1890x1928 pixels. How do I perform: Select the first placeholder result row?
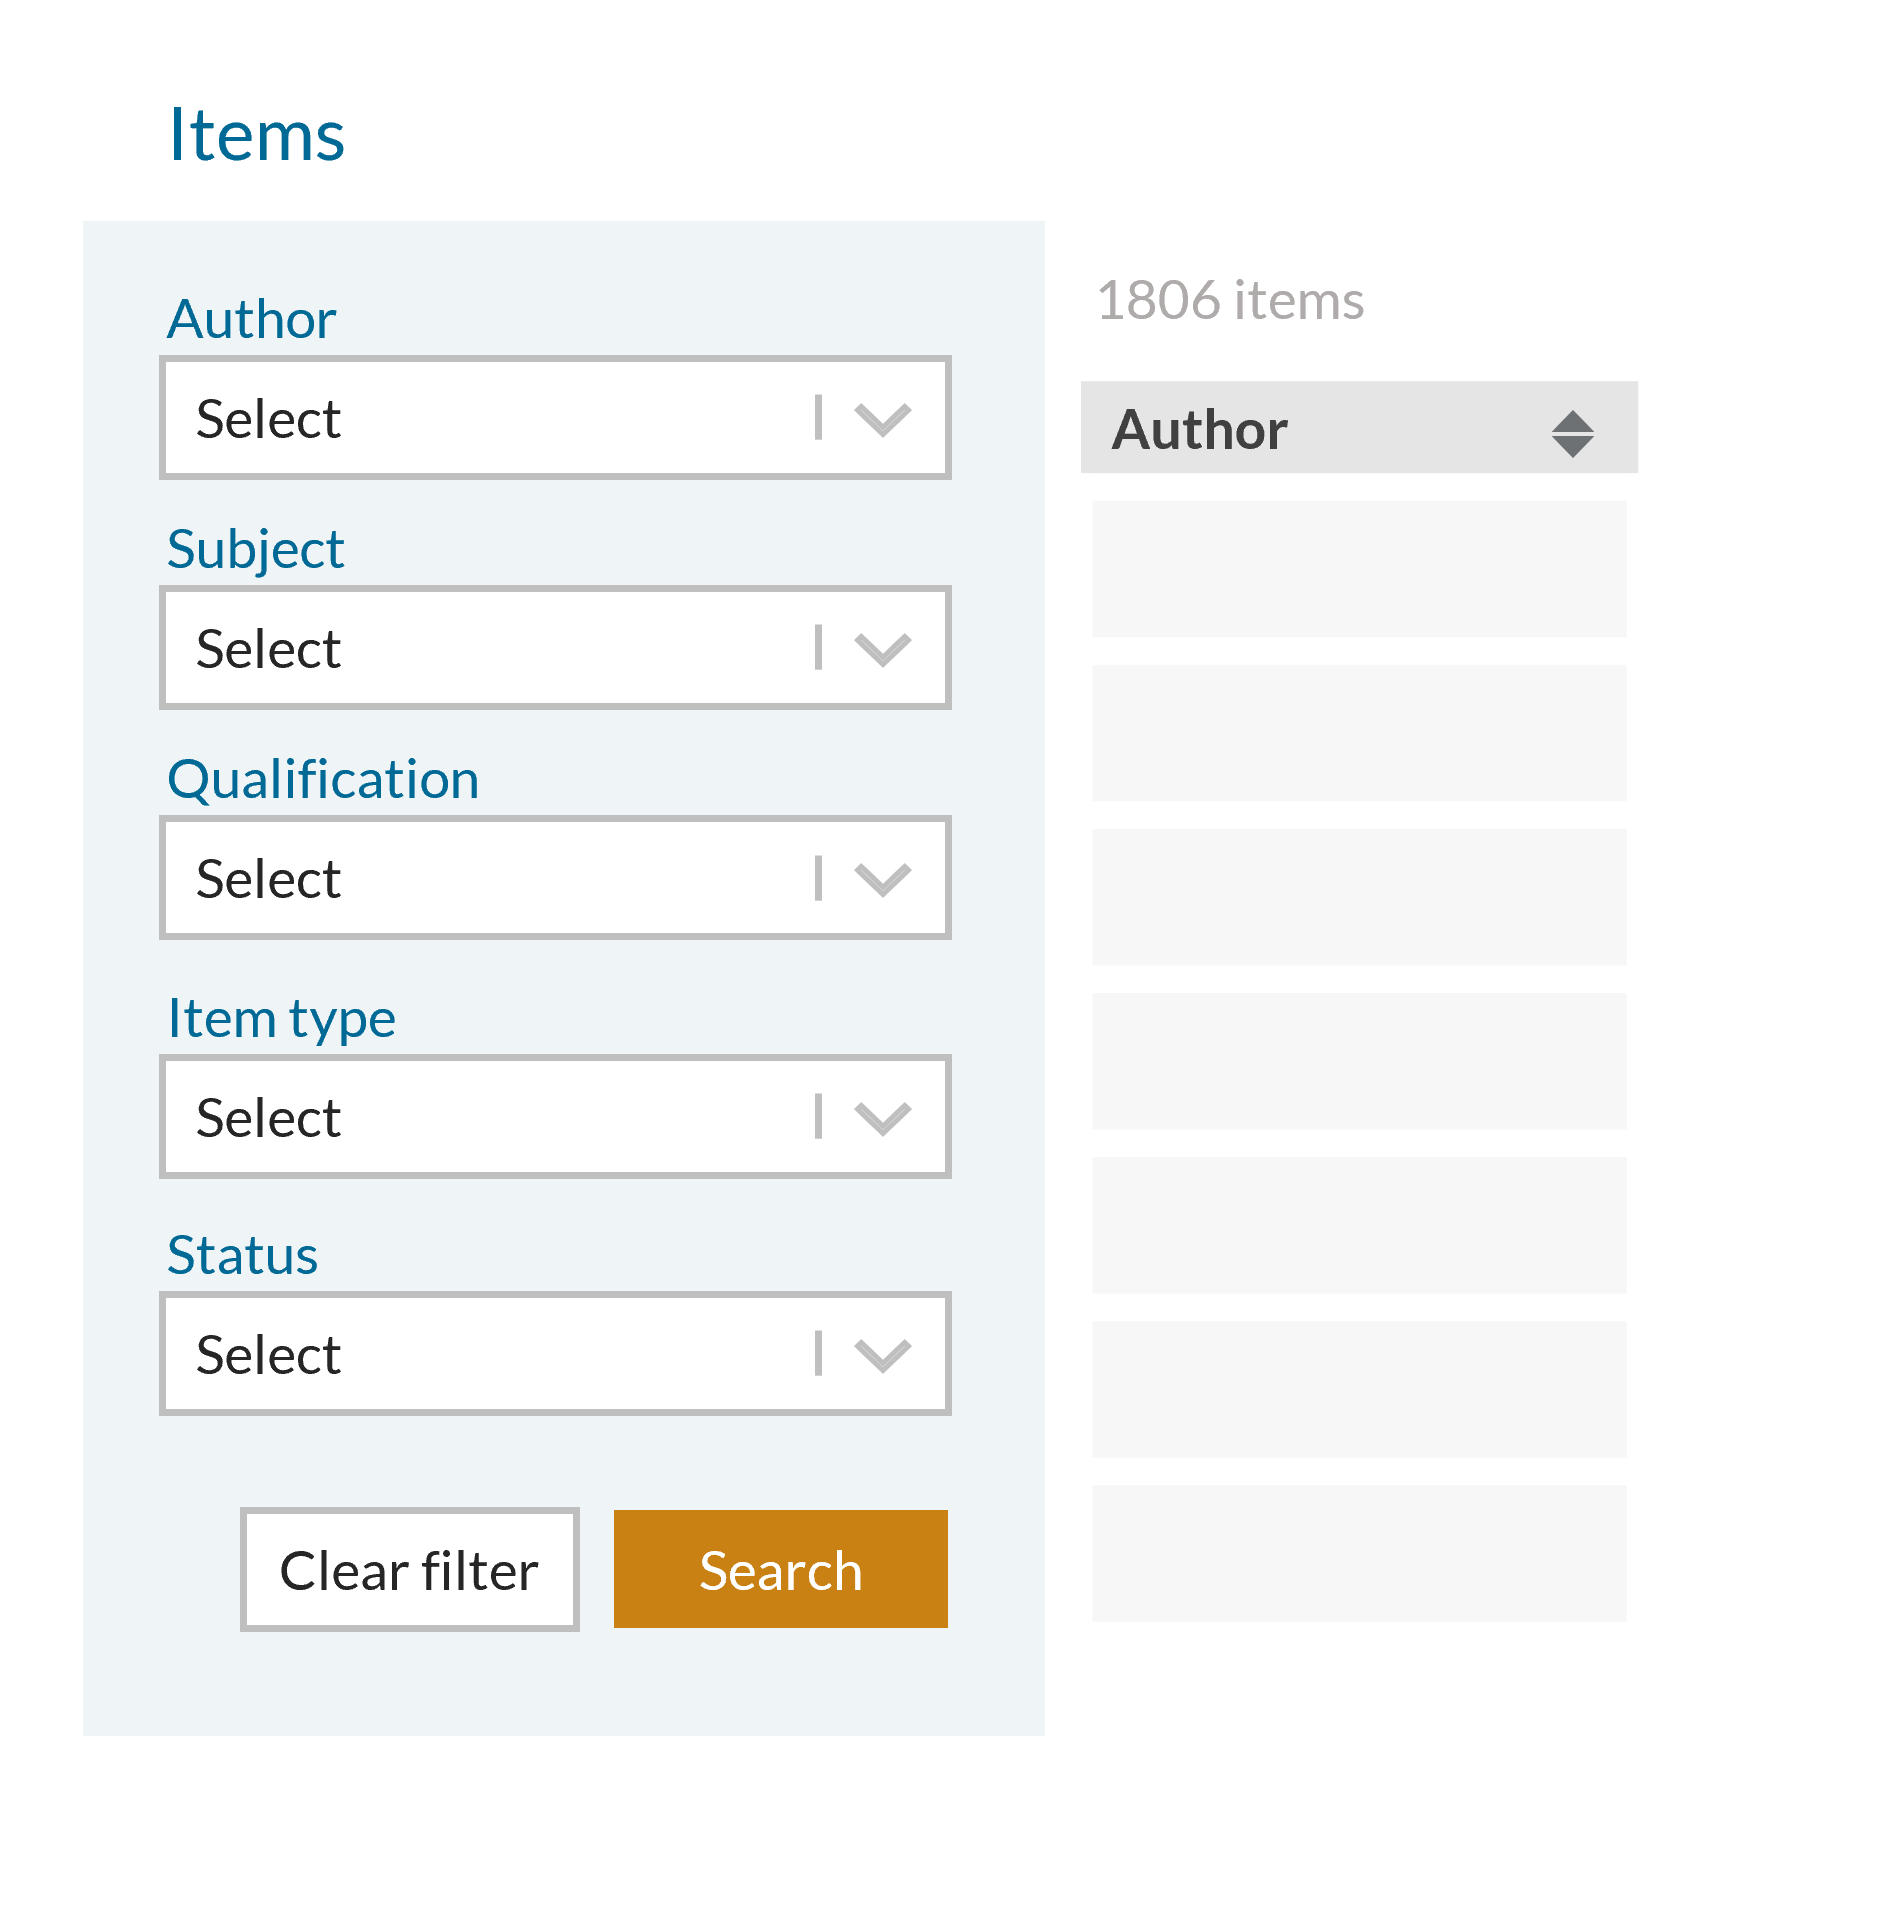click(1359, 569)
